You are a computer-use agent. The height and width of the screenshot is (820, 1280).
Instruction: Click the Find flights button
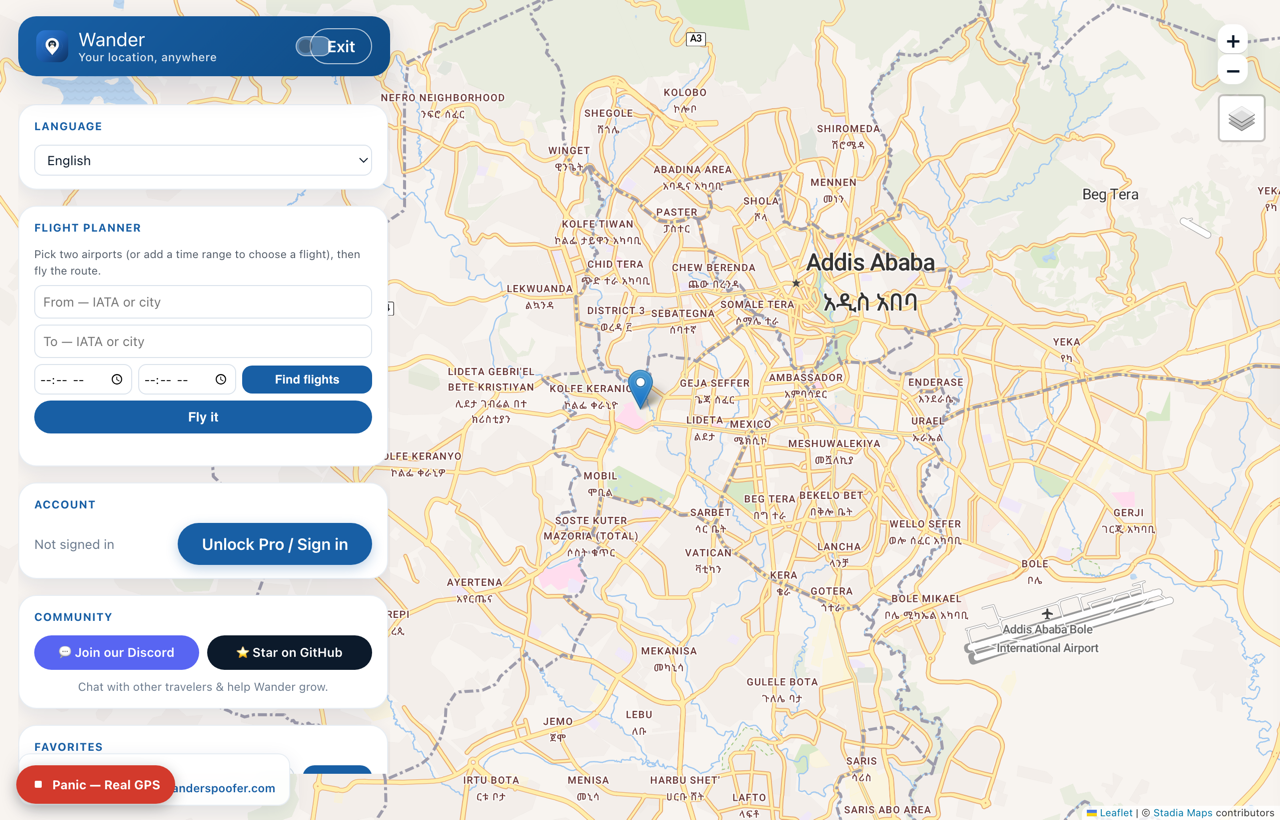[x=307, y=380]
